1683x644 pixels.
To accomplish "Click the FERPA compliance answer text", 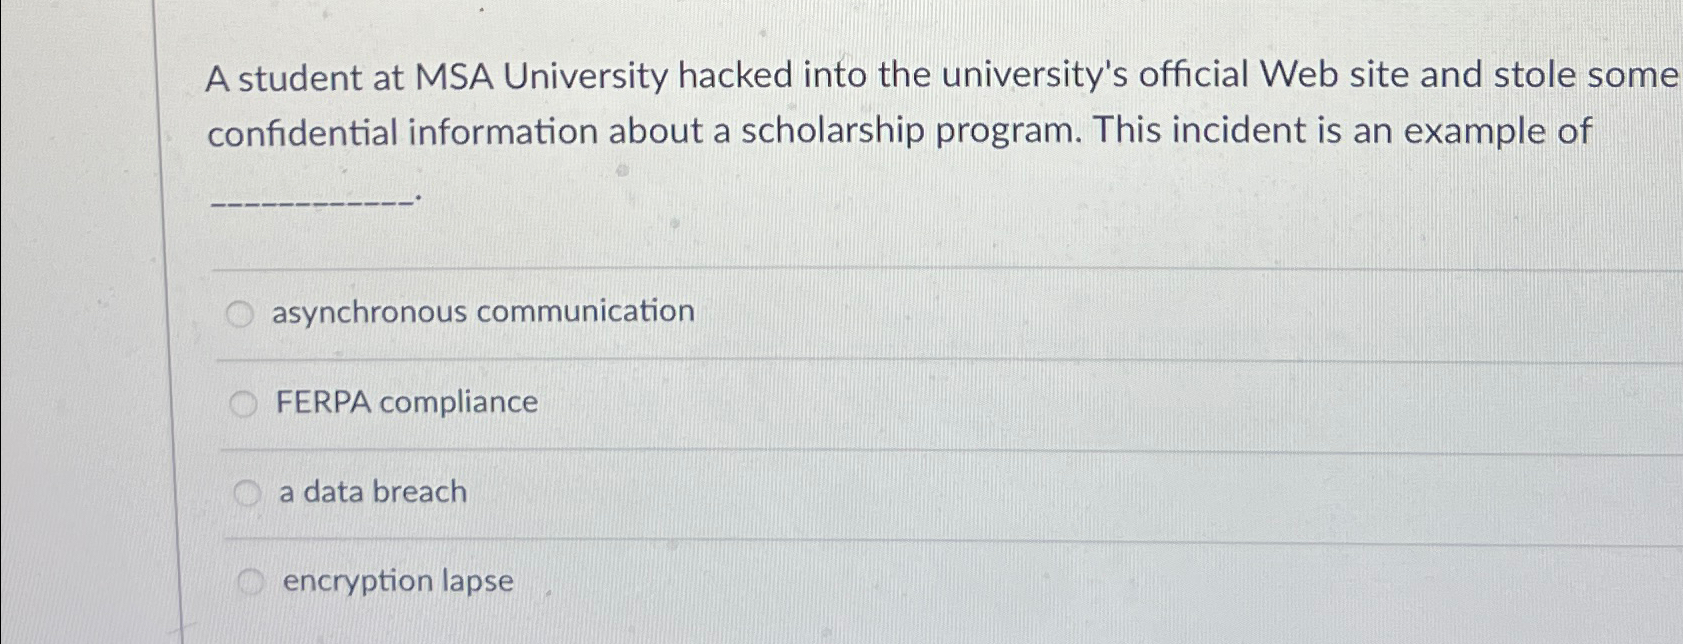I will click(405, 403).
